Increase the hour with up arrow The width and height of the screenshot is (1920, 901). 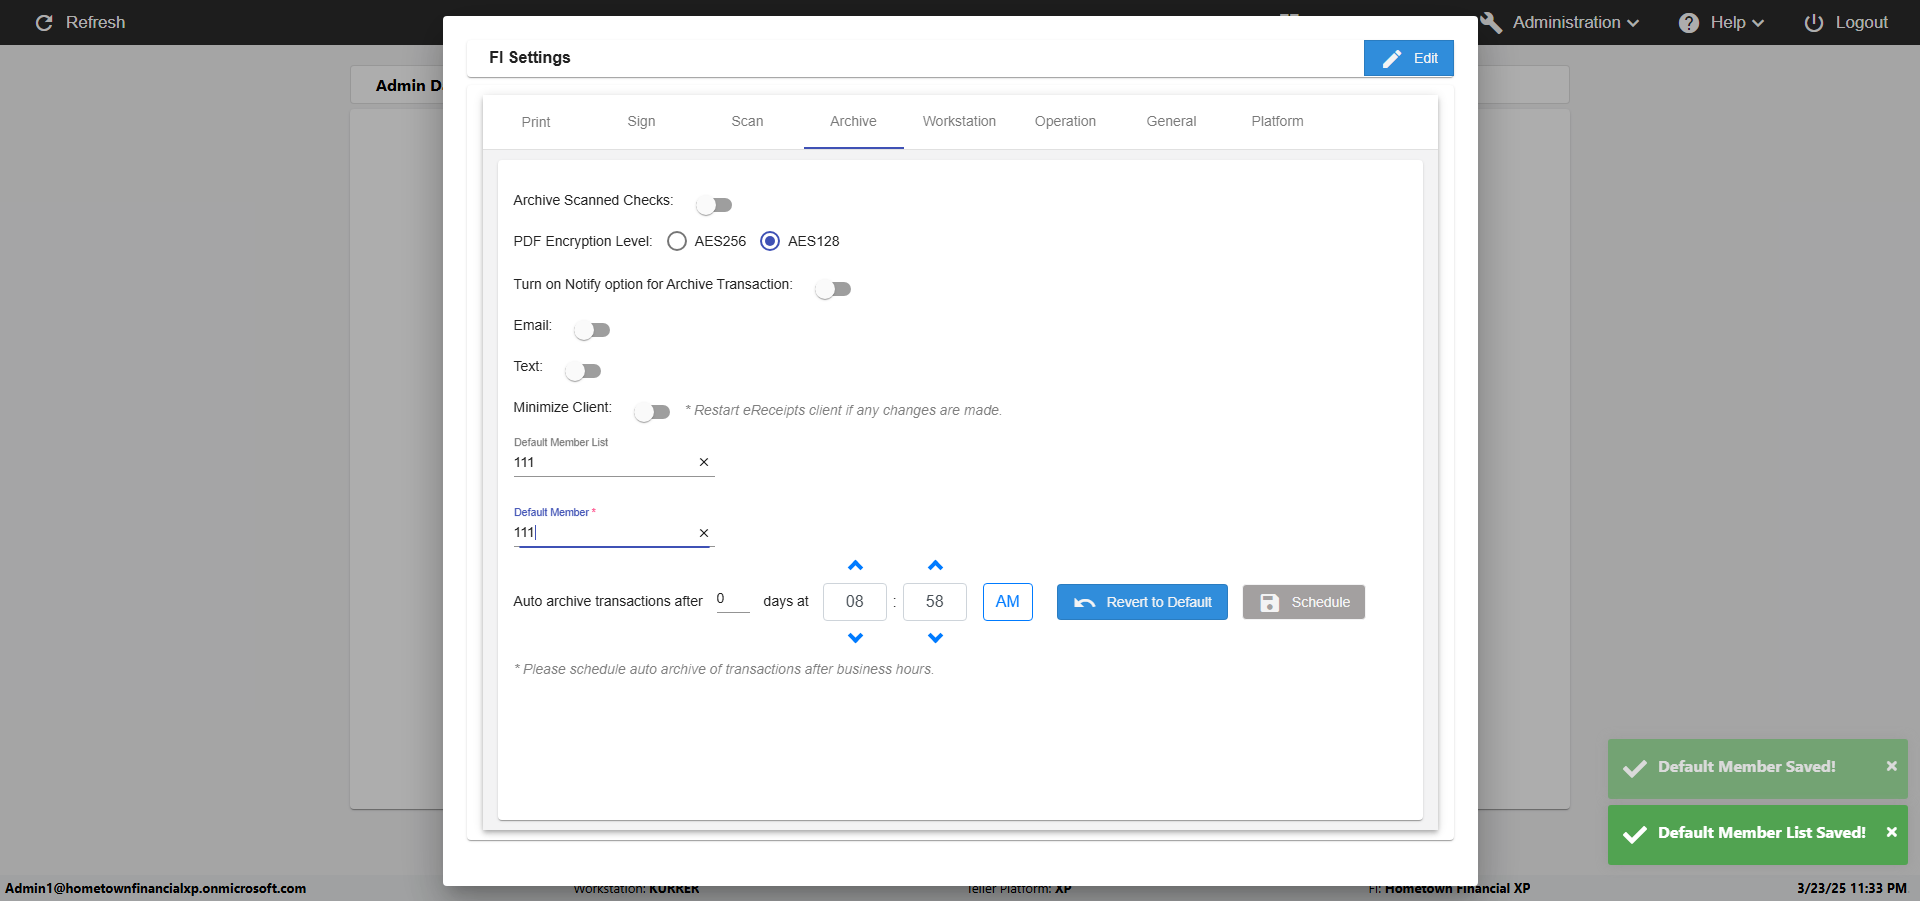click(x=855, y=566)
